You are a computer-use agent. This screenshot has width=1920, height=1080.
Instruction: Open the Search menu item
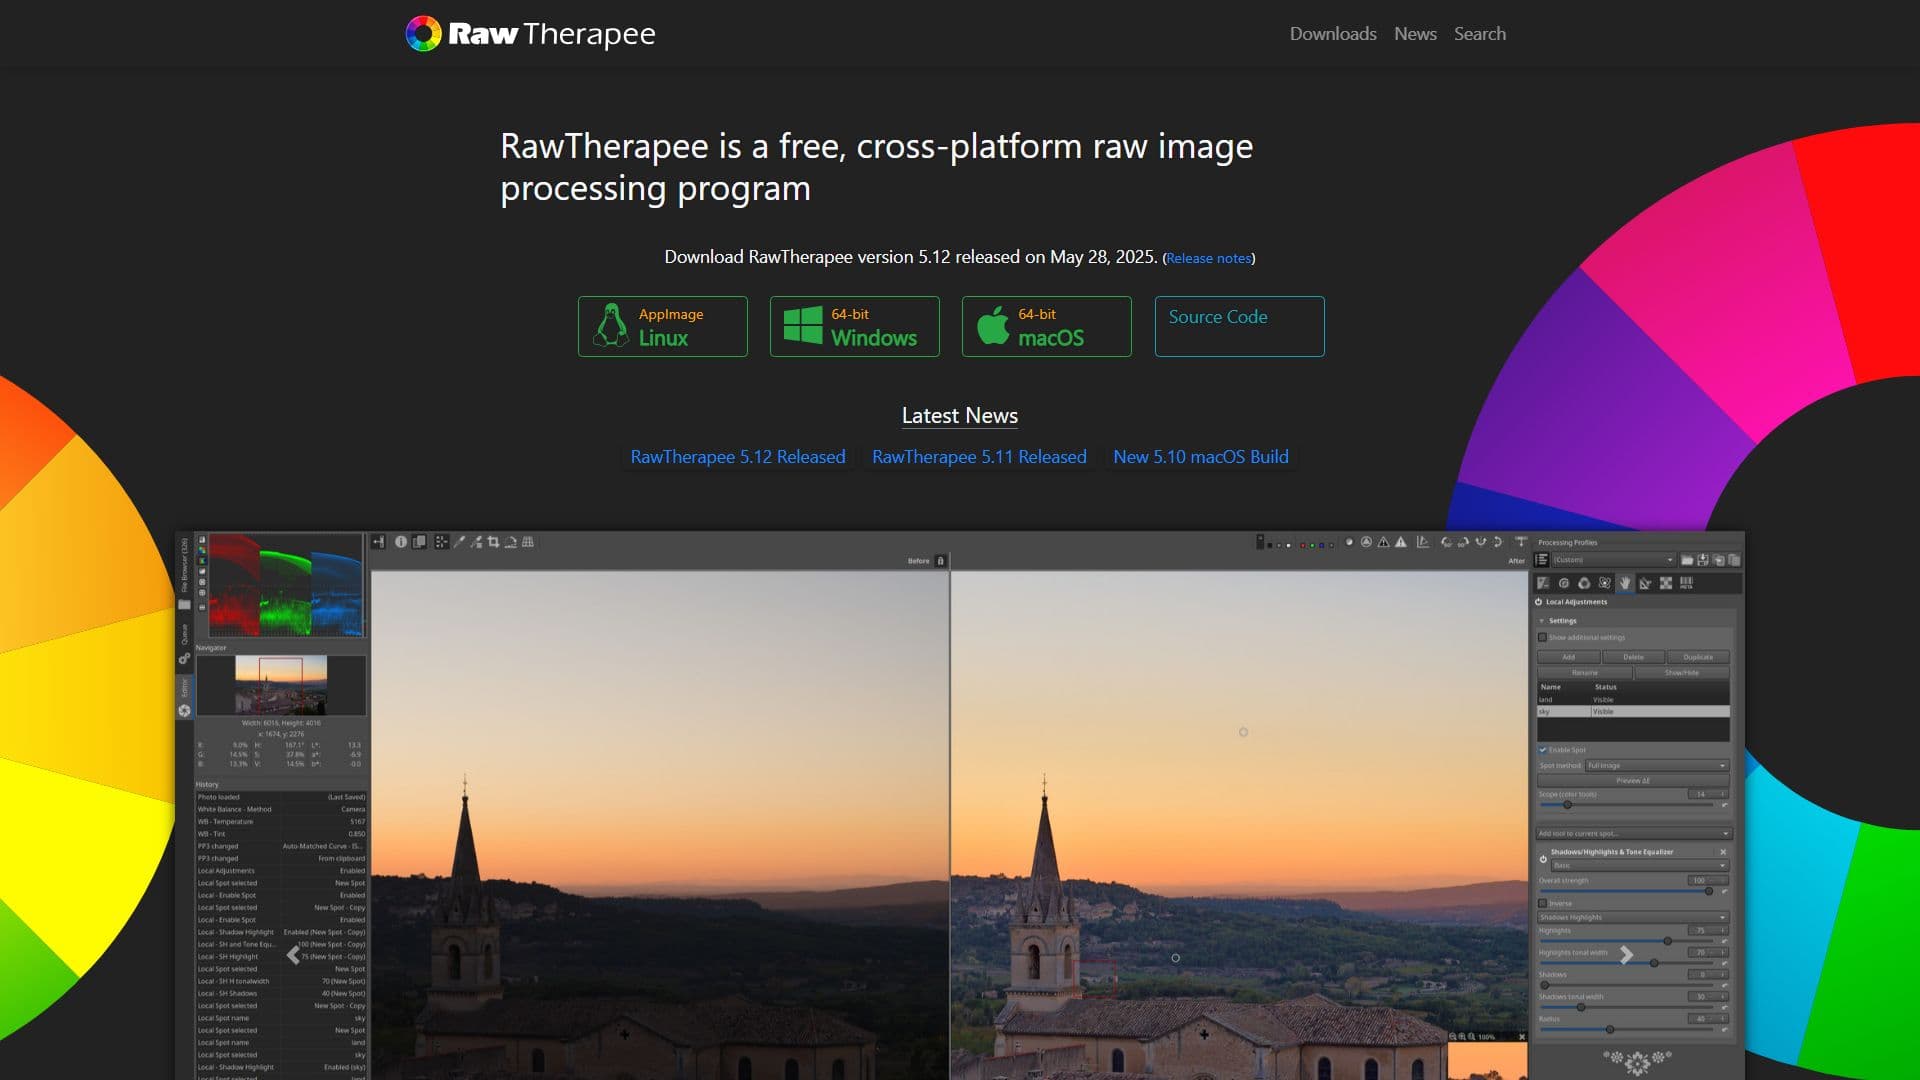click(1480, 33)
